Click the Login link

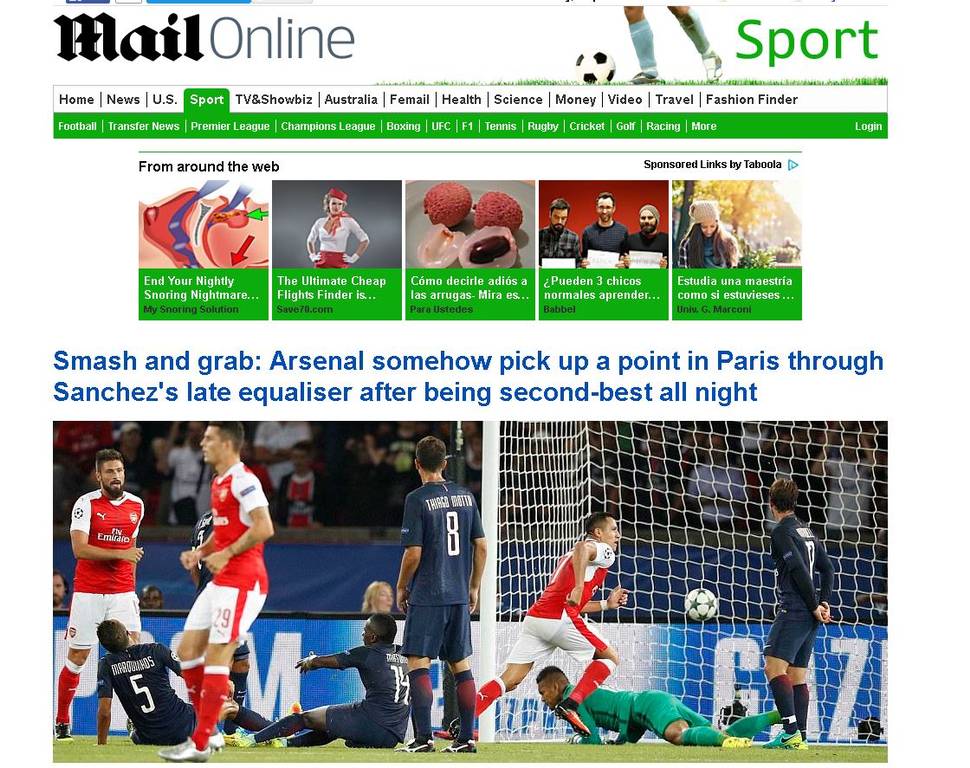coord(868,126)
